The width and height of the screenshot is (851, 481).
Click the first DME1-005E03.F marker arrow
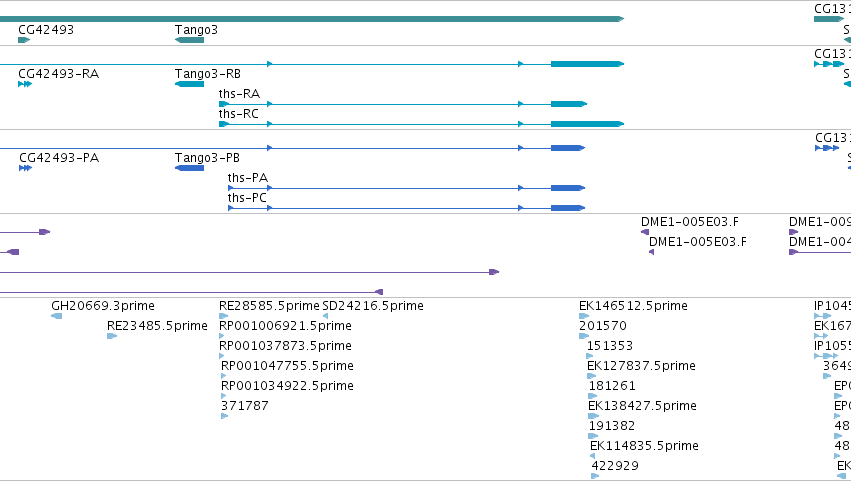645,232
